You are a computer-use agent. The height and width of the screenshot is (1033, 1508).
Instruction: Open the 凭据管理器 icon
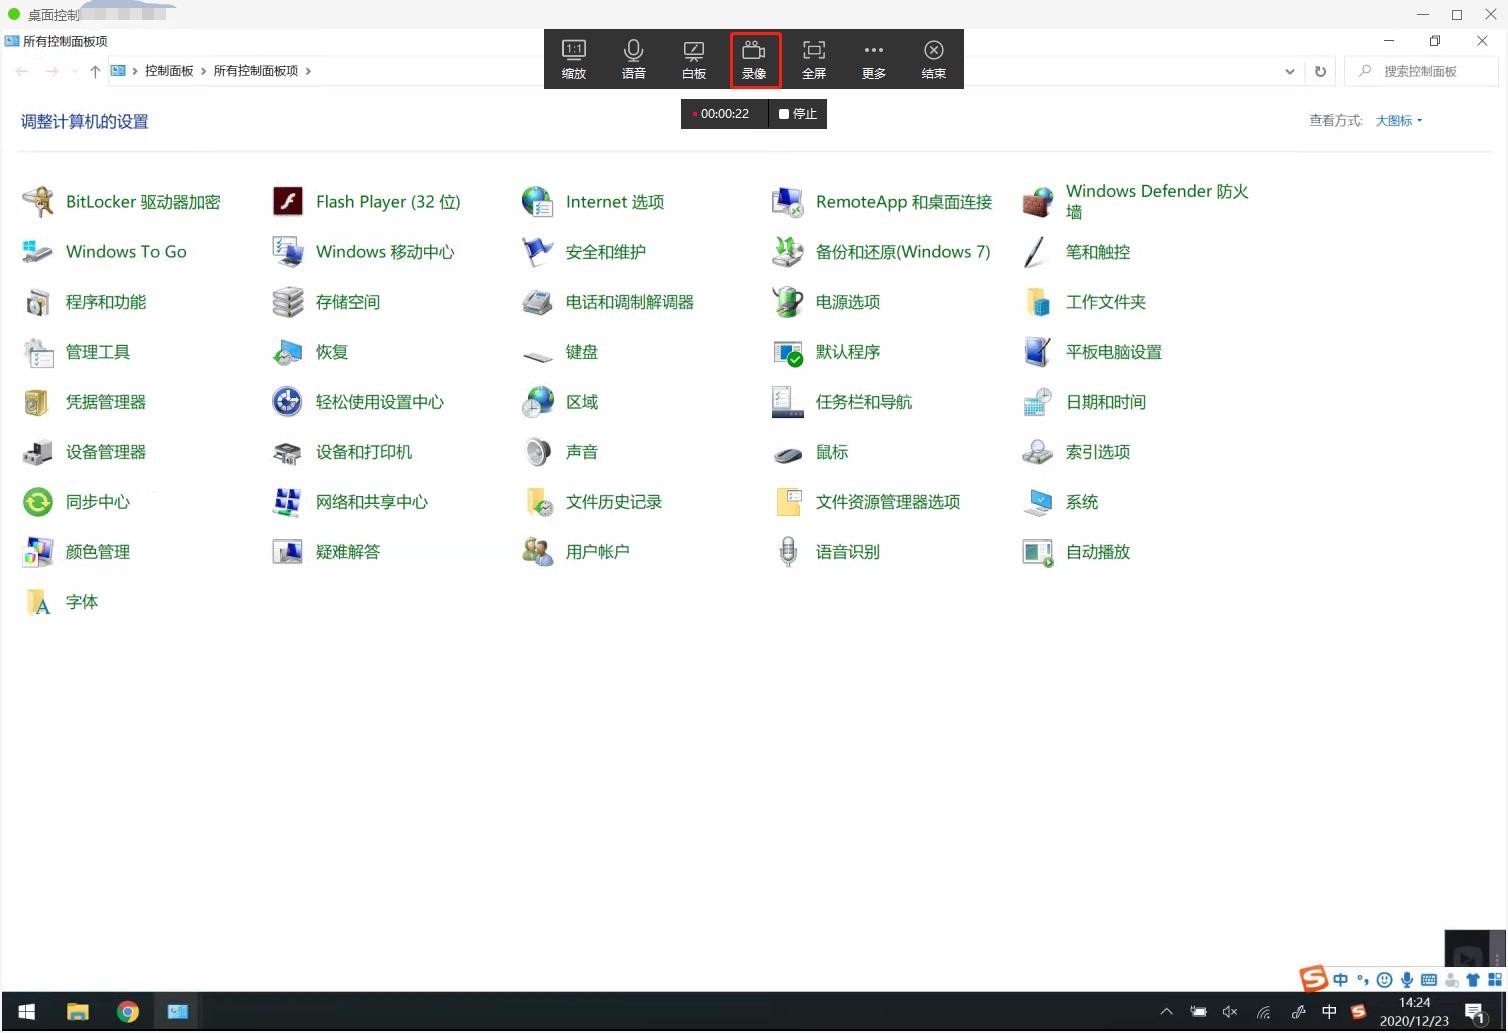point(38,402)
